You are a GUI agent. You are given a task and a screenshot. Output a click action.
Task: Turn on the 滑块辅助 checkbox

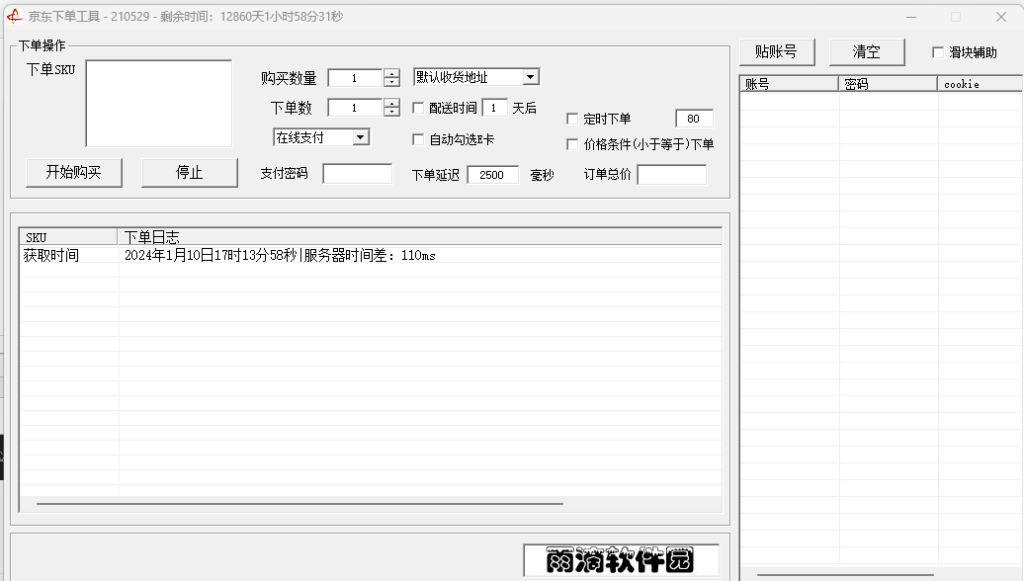click(938, 53)
